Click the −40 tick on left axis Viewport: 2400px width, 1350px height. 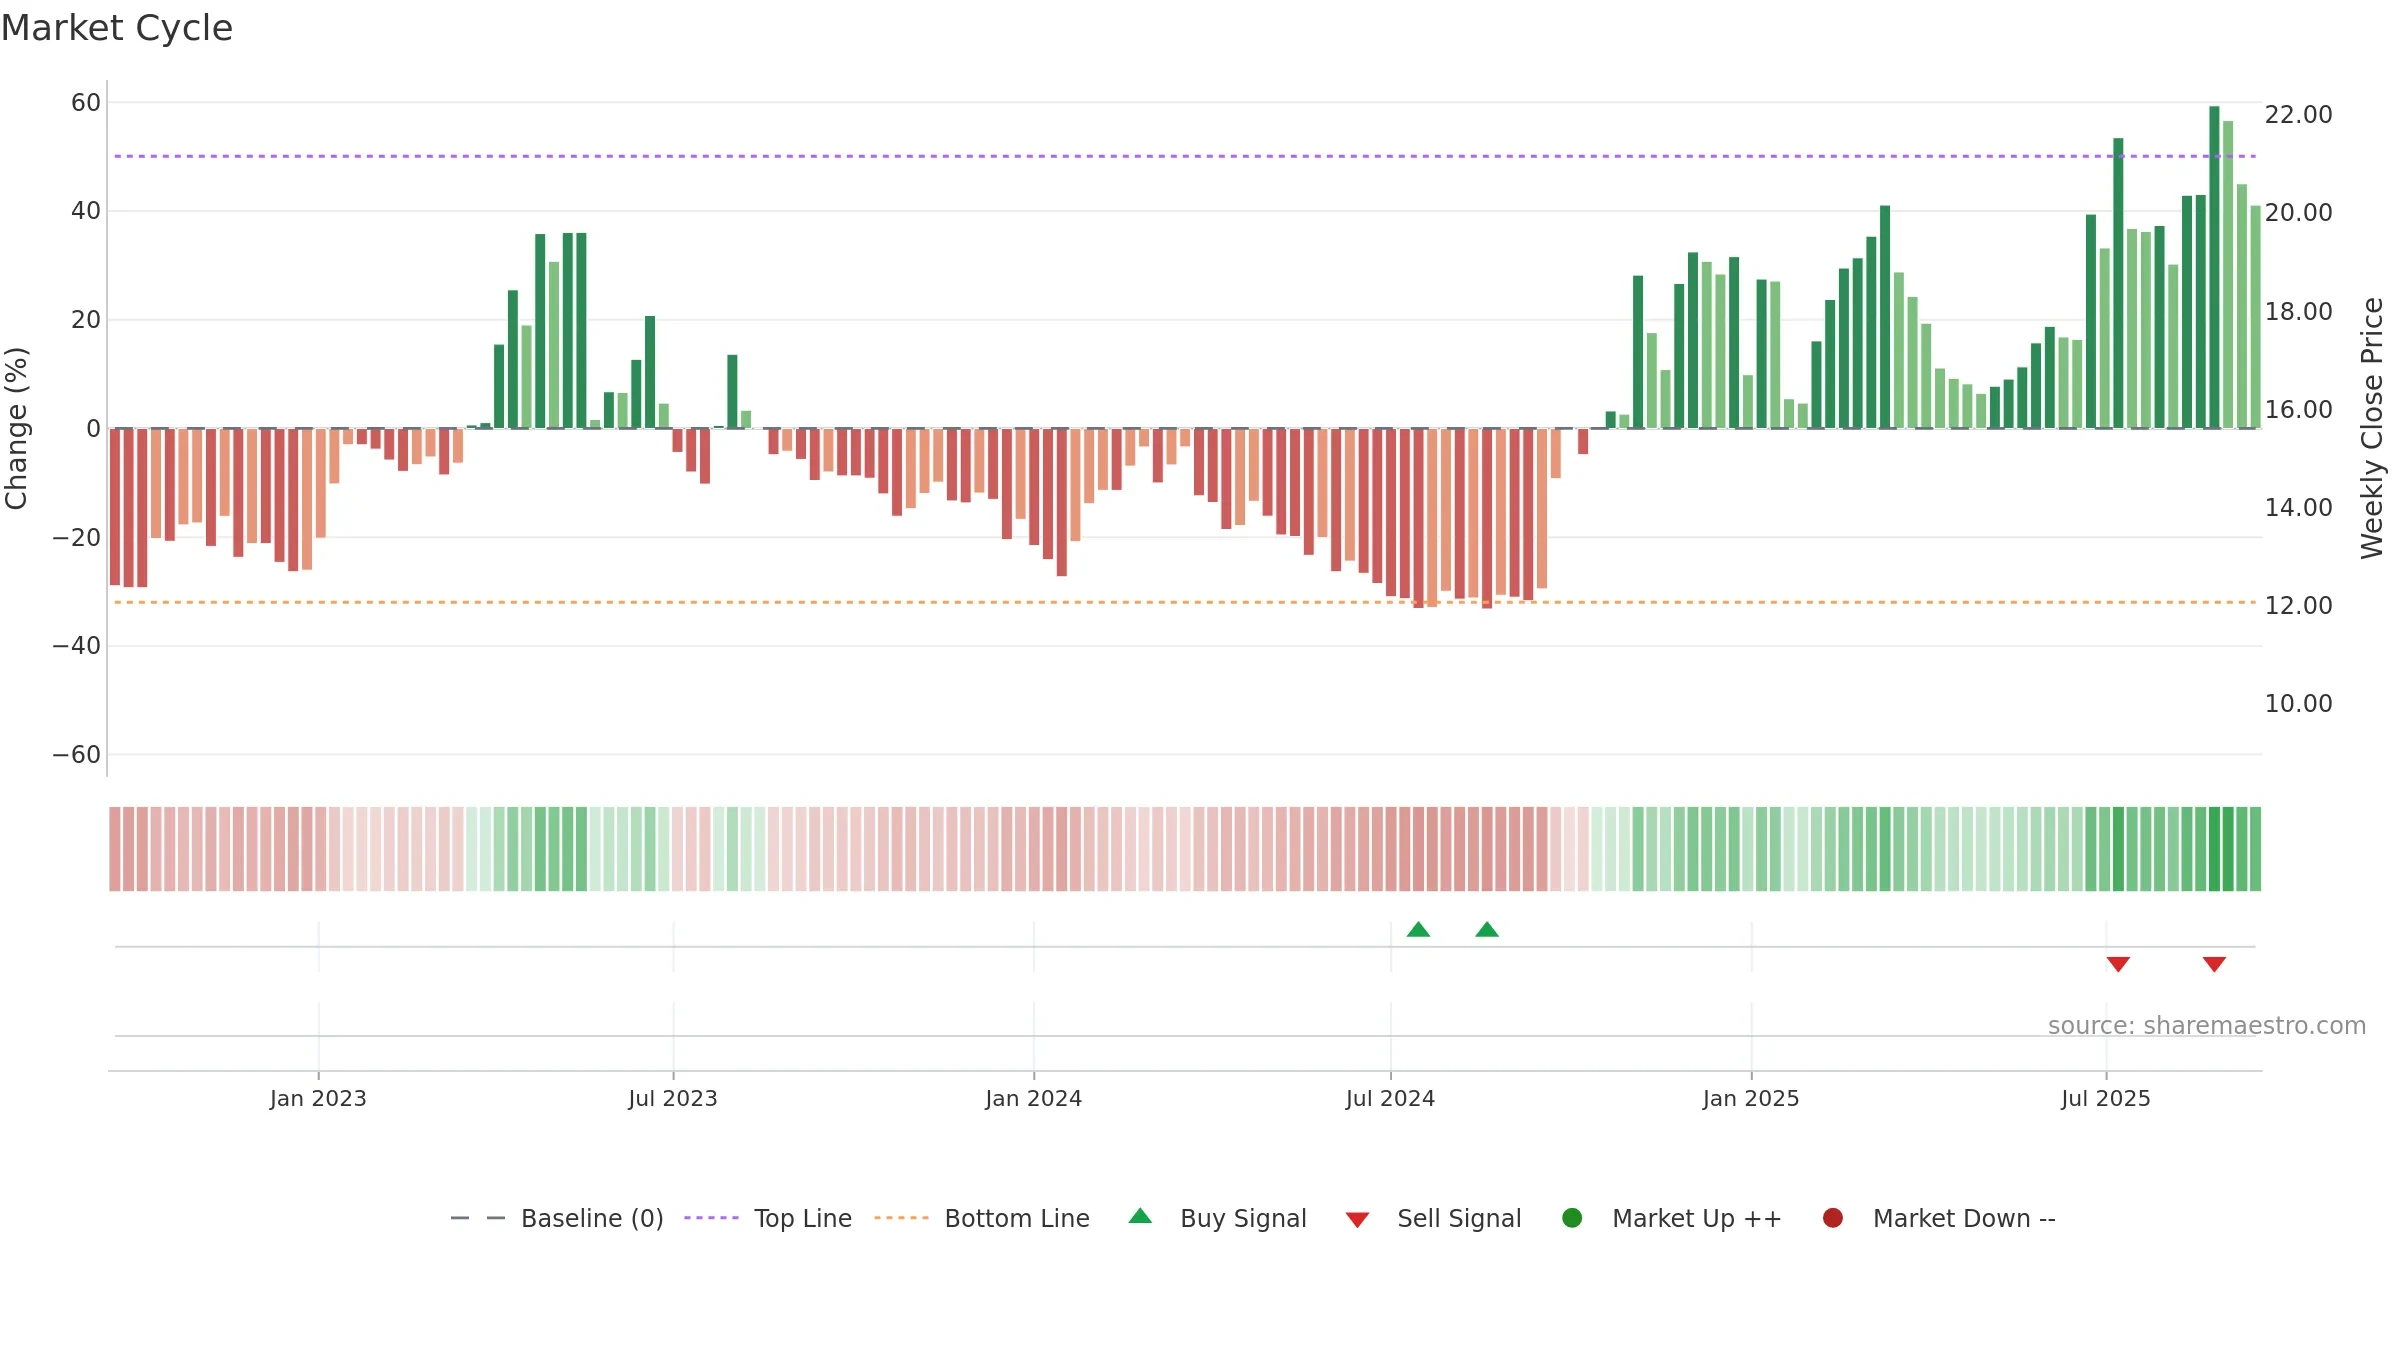click(77, 645)
